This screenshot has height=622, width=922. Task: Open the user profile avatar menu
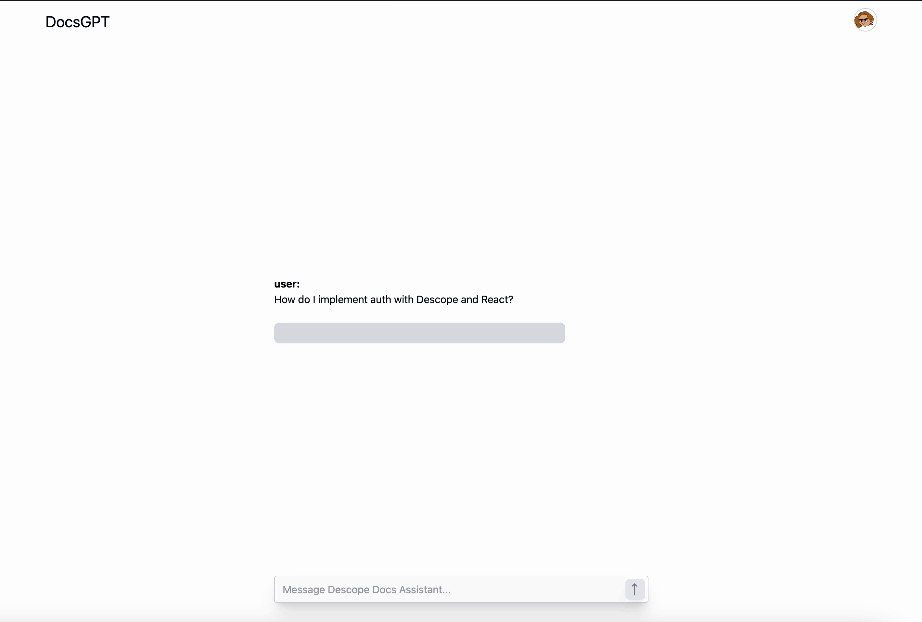click(864, 20)
